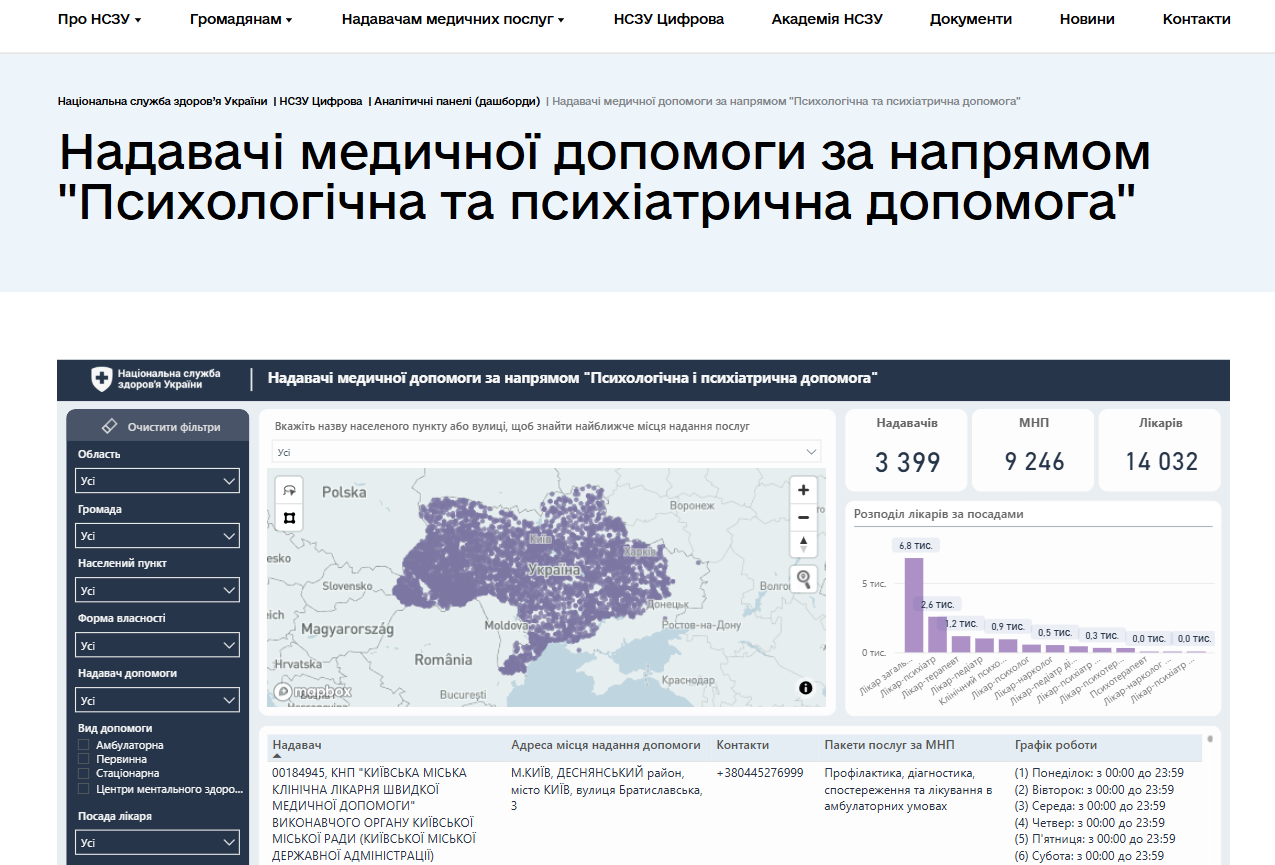Open the map location search magnifier

[803, 579]
